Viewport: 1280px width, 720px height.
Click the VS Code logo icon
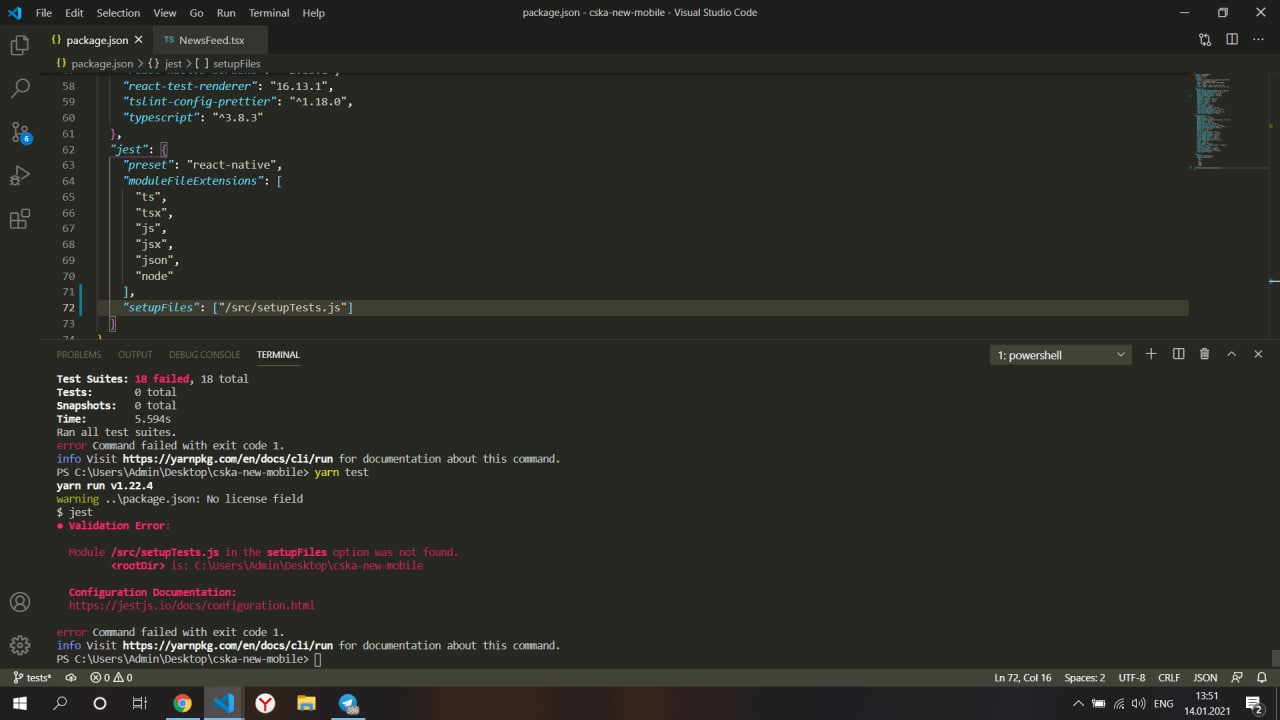point(14,13)
